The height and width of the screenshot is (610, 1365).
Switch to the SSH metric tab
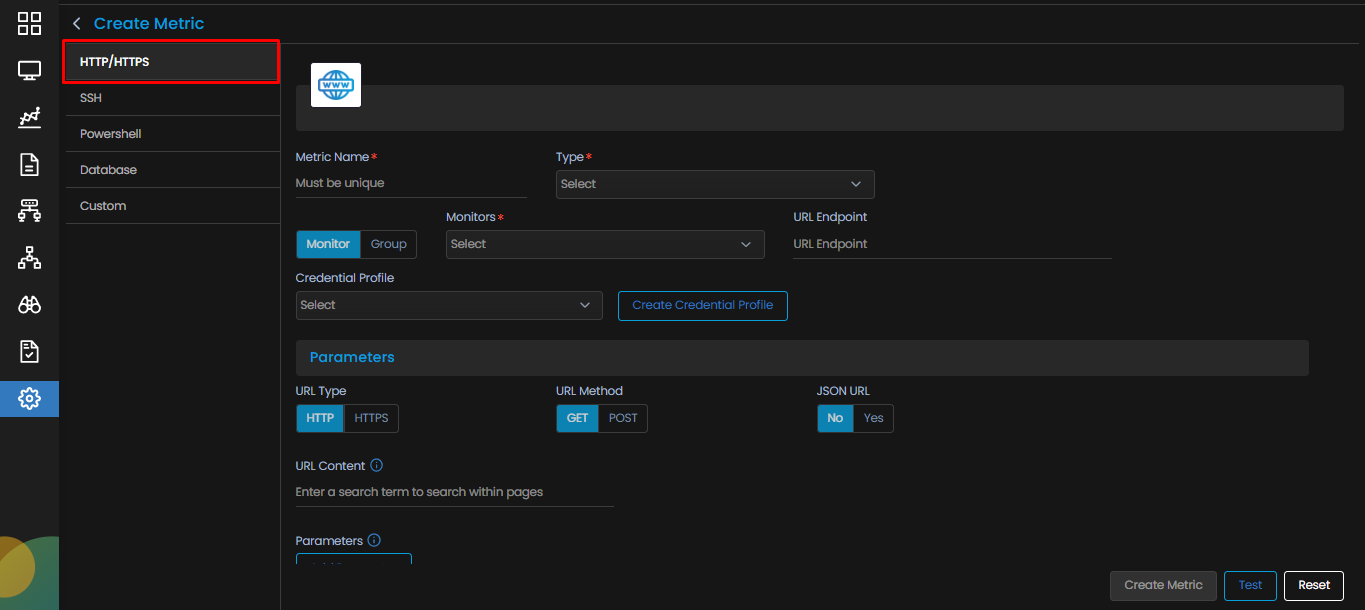(x=172, y=98)
